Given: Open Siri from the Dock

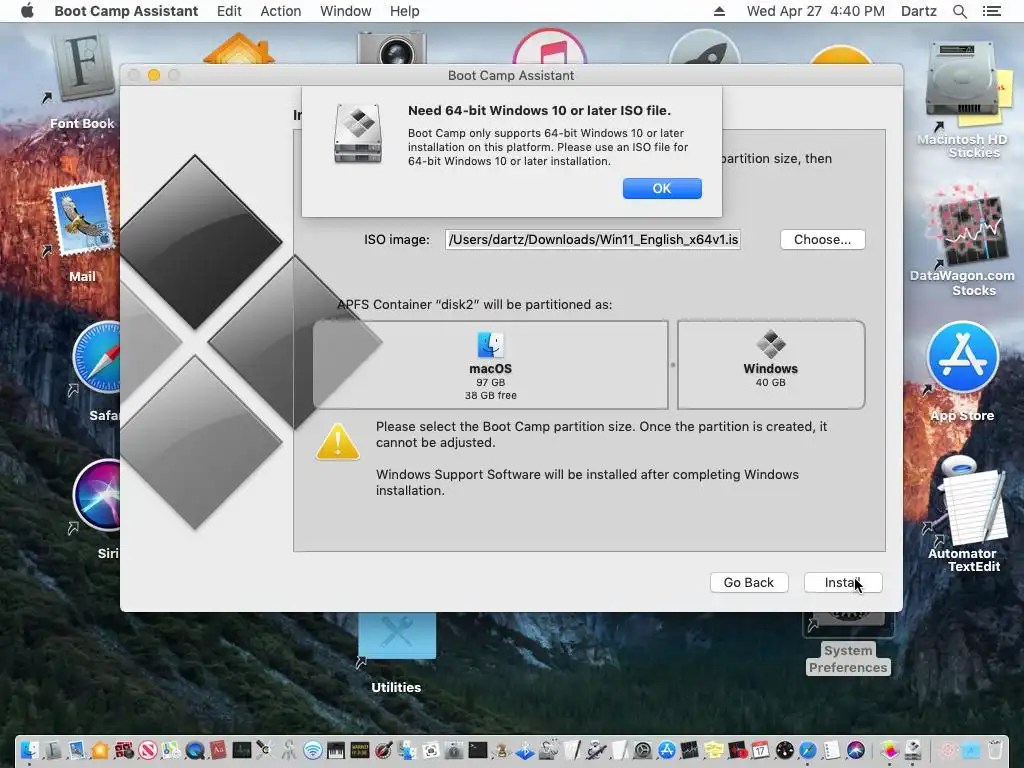Looking at the screenshot, I should pyautogui.click(x=856, y=750).
